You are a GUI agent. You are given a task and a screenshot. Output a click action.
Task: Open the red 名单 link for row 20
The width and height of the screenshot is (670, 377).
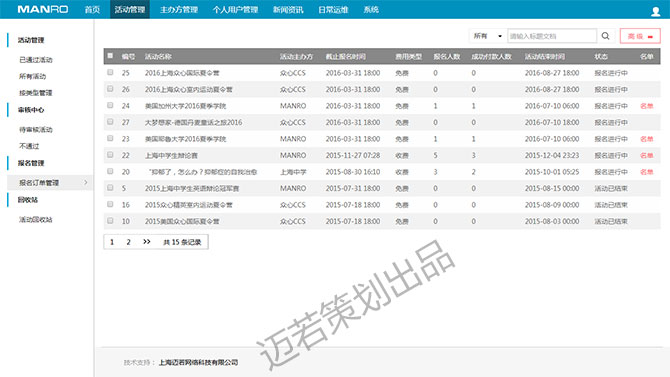[646, 172]
